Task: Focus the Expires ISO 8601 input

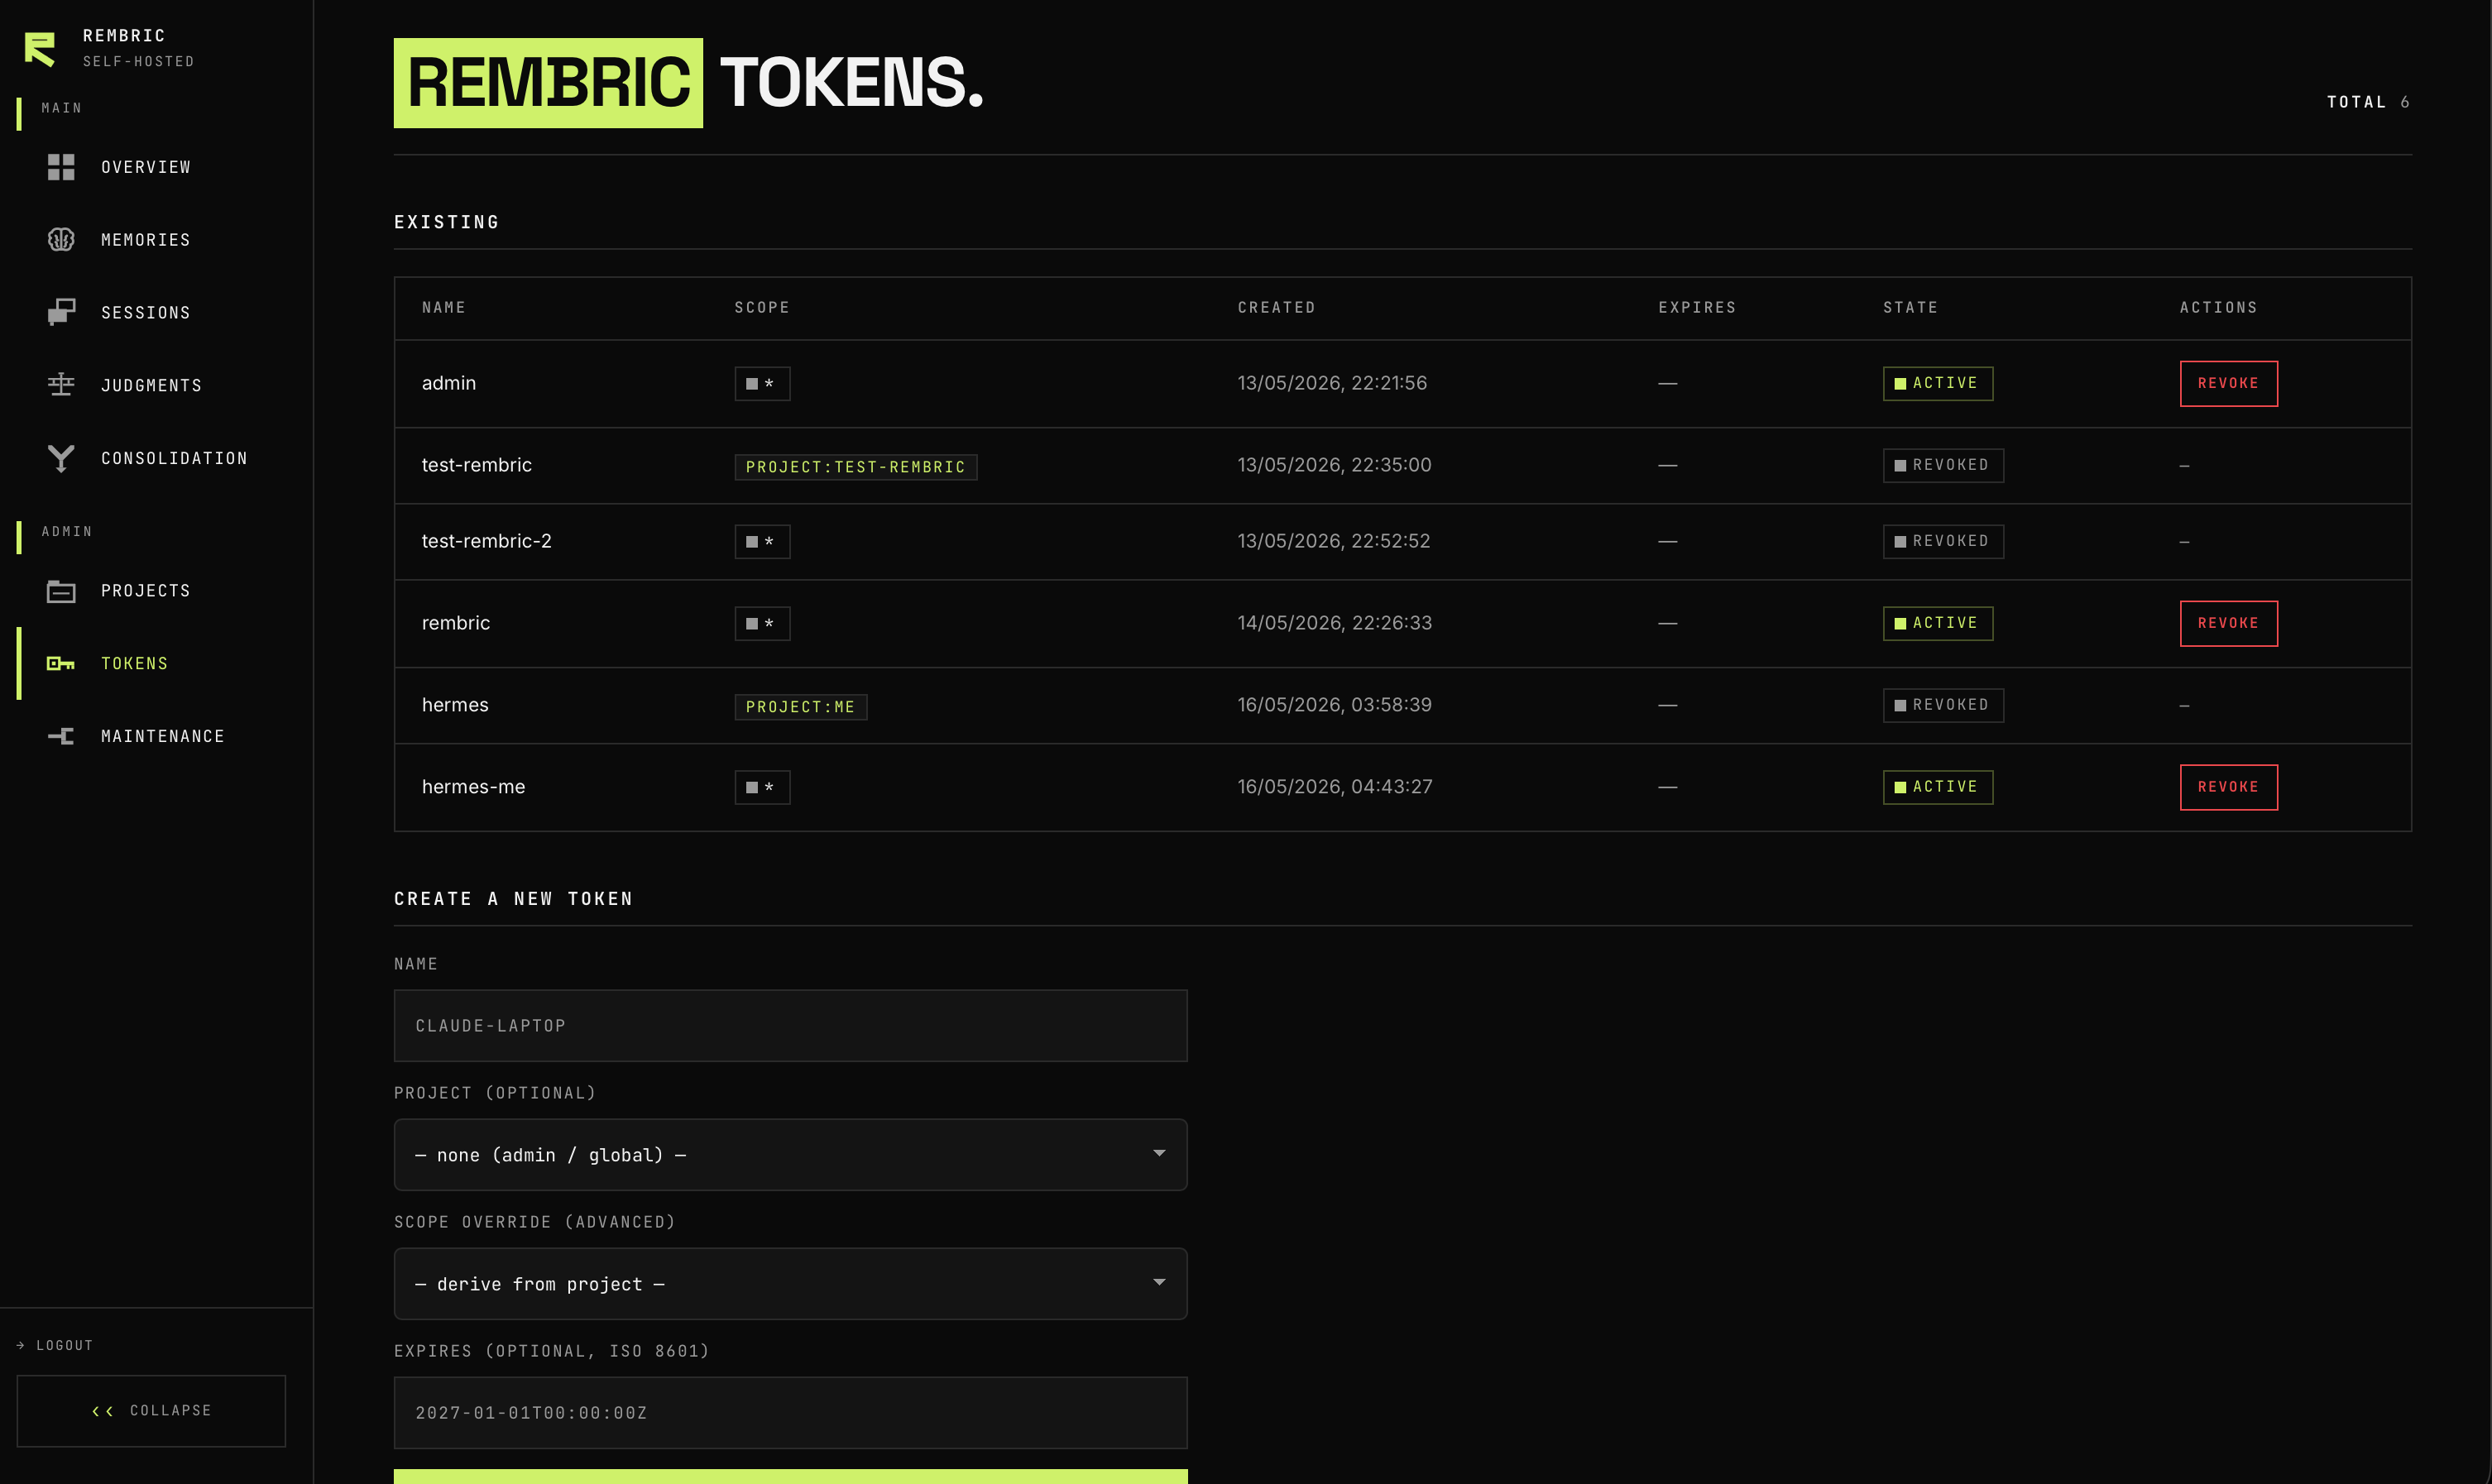Action: pyautogui.click(x=790, y=1412)
